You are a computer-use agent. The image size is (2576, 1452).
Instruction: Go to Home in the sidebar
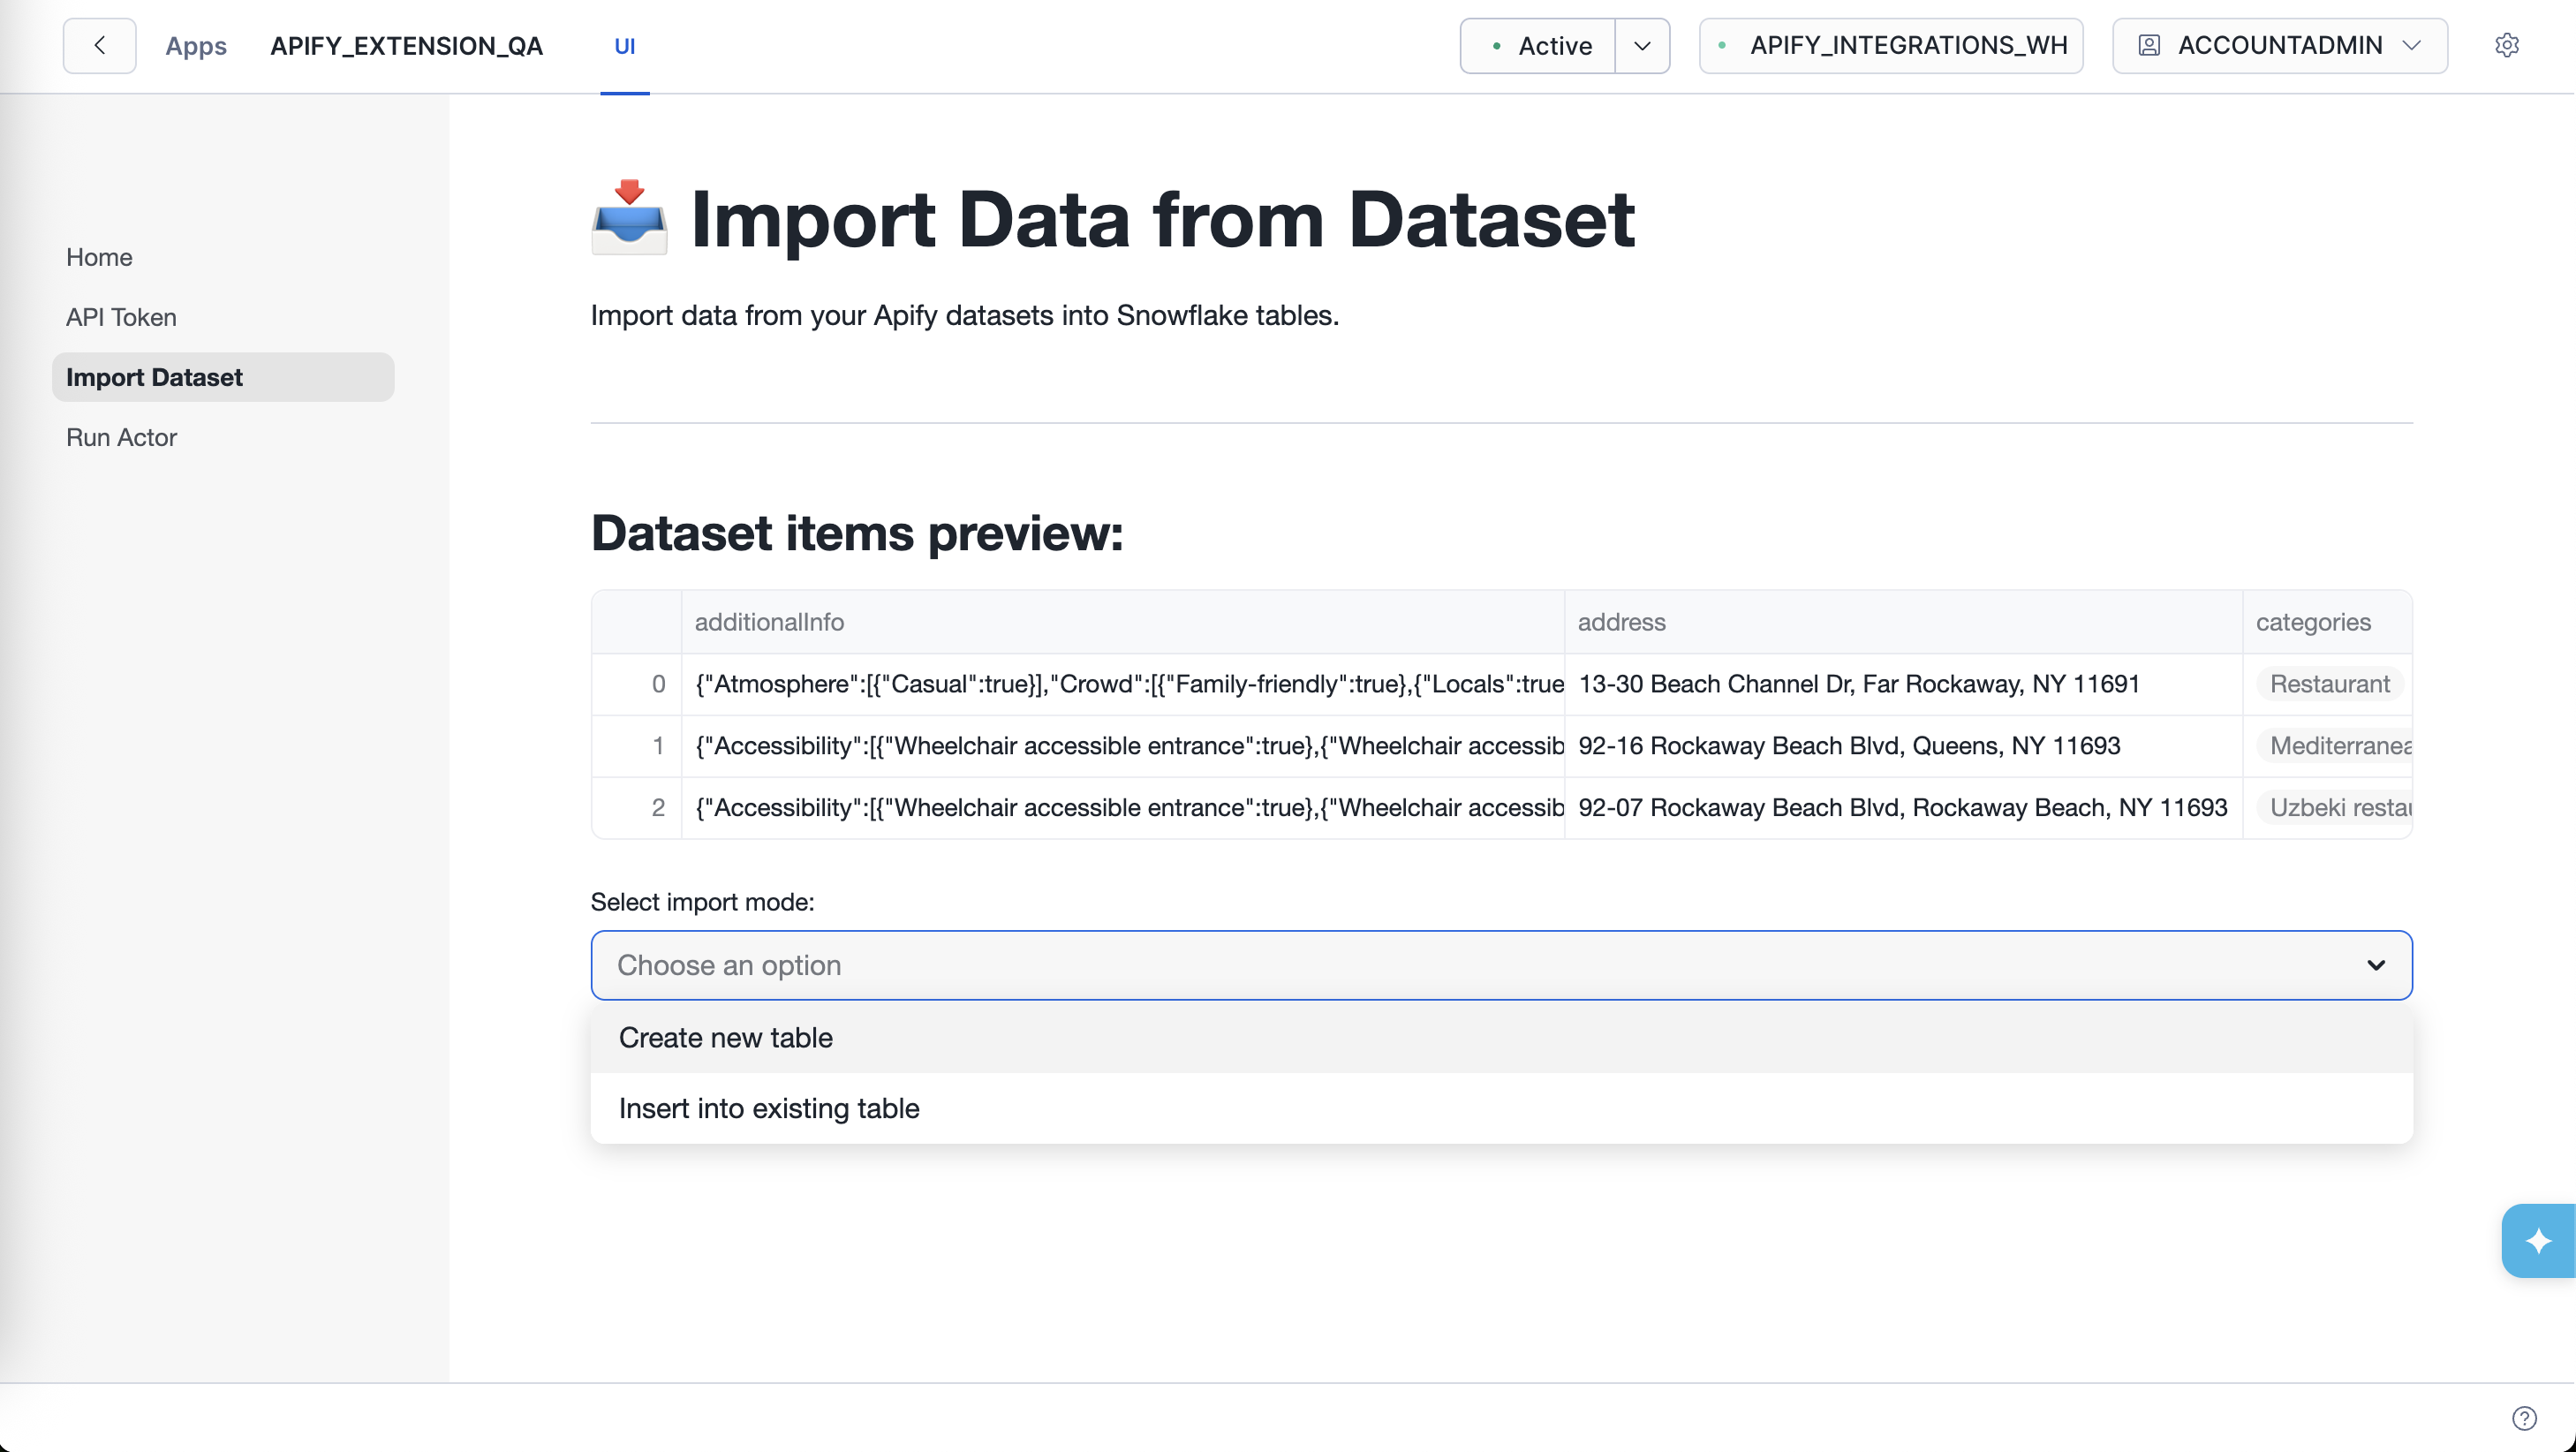point(99,257)
